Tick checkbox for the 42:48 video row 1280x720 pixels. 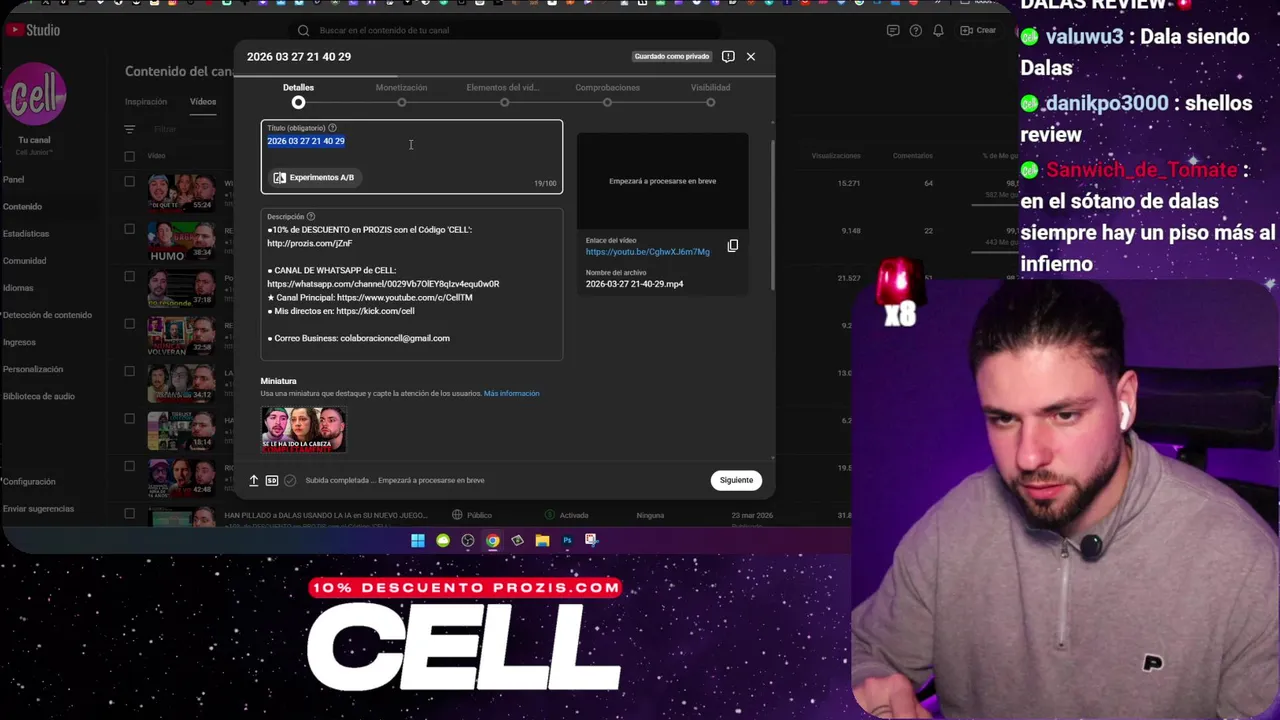coord(129,466)
